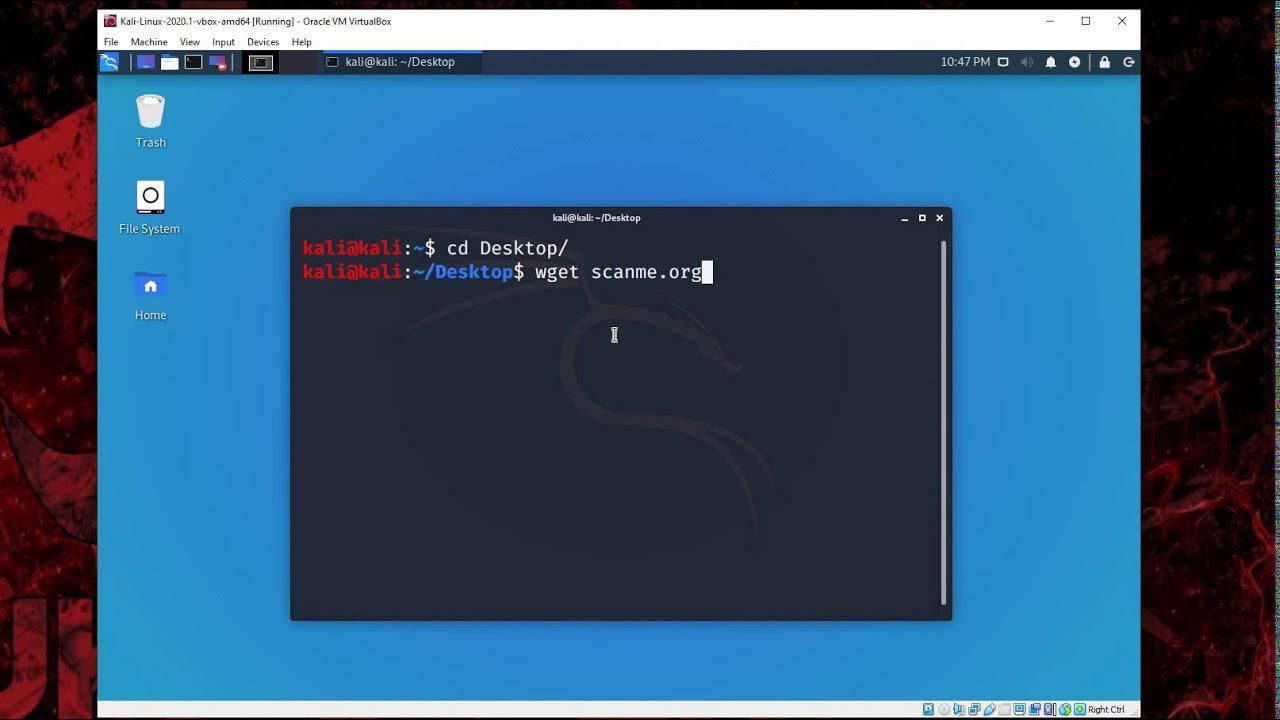Click the terminal vertical scrollbar
The image size is (1280, 720).
pyautogui.click(x=944, y=422)
